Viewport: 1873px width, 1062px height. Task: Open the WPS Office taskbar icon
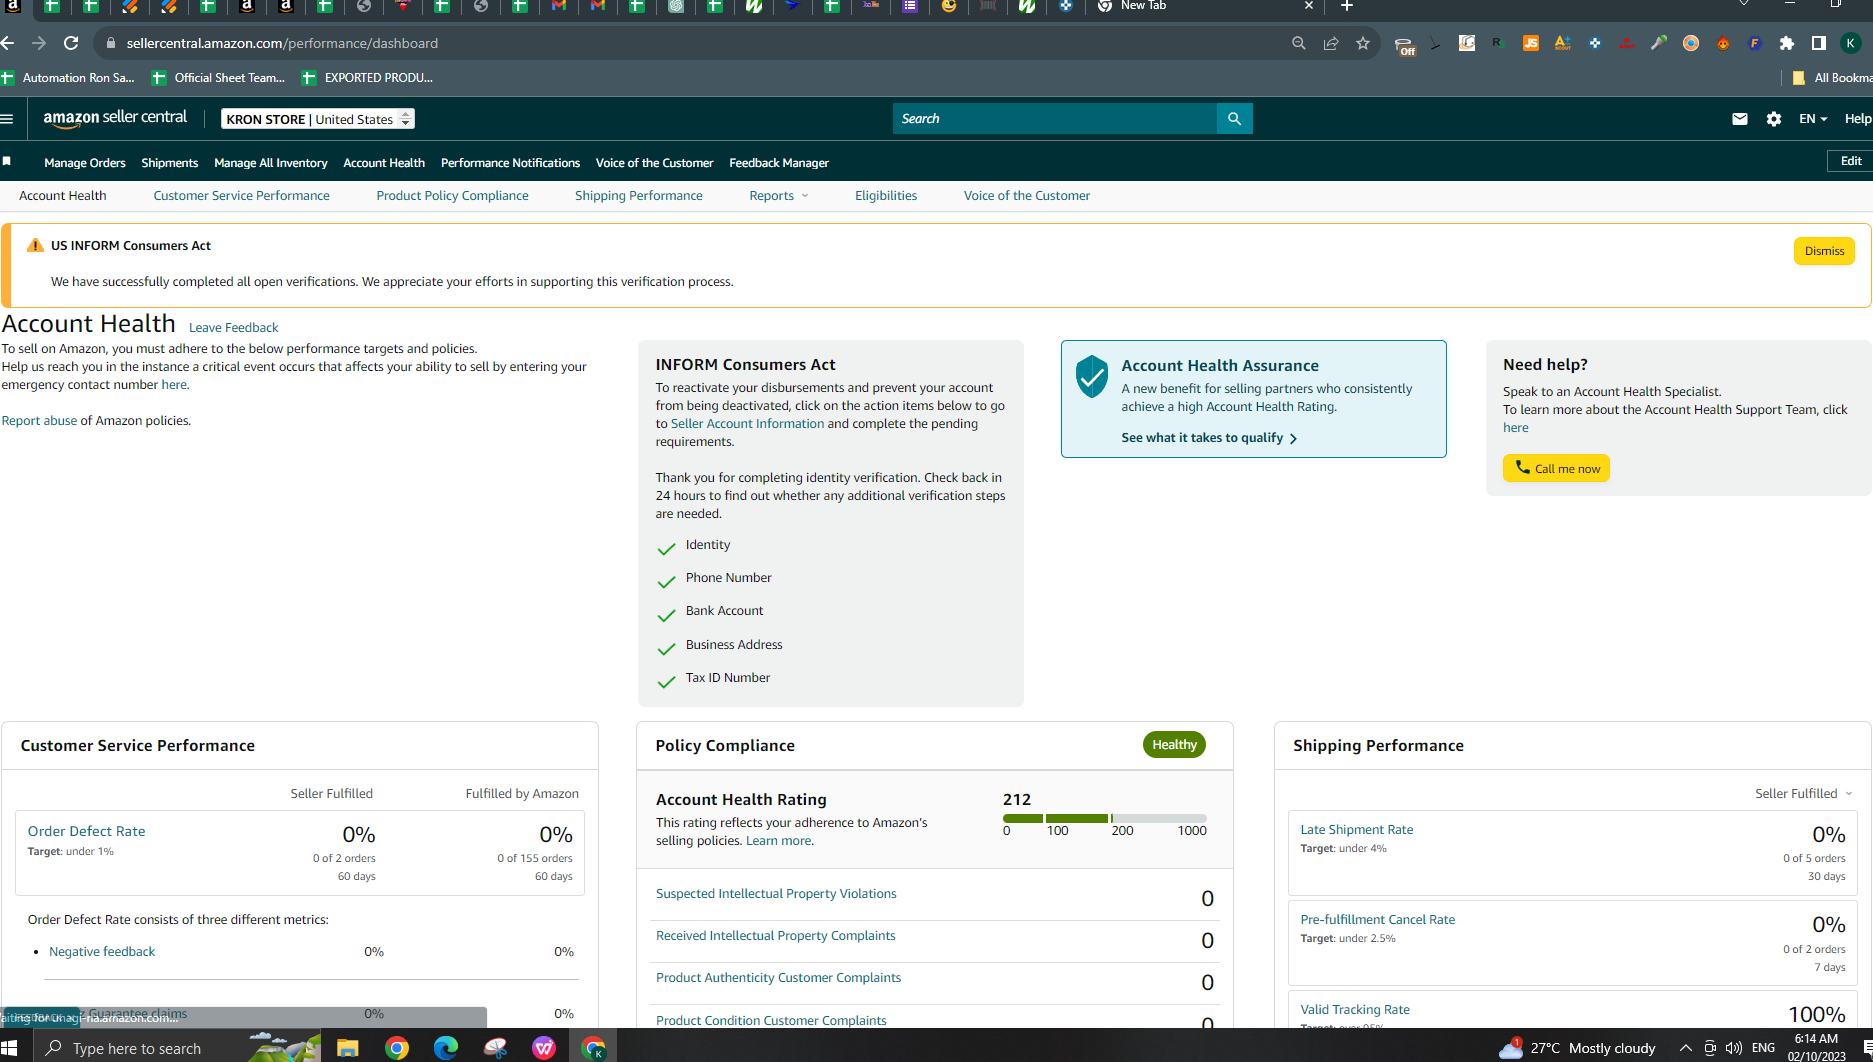click(544, 1048)
